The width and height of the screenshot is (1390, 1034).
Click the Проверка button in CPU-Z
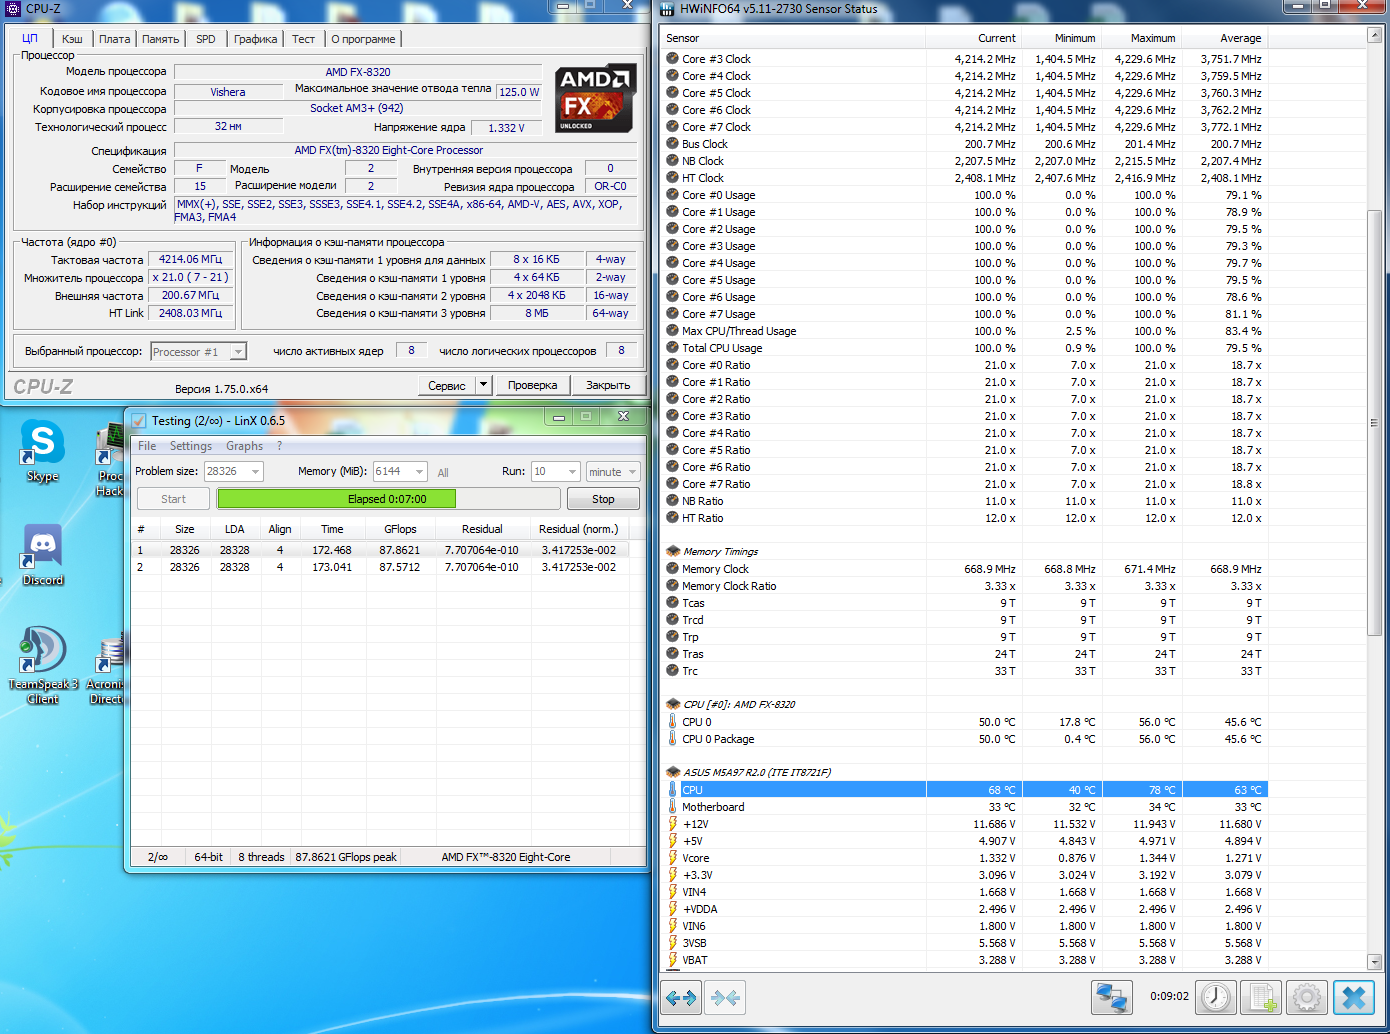pyautogui.click(x=532, y=385)
